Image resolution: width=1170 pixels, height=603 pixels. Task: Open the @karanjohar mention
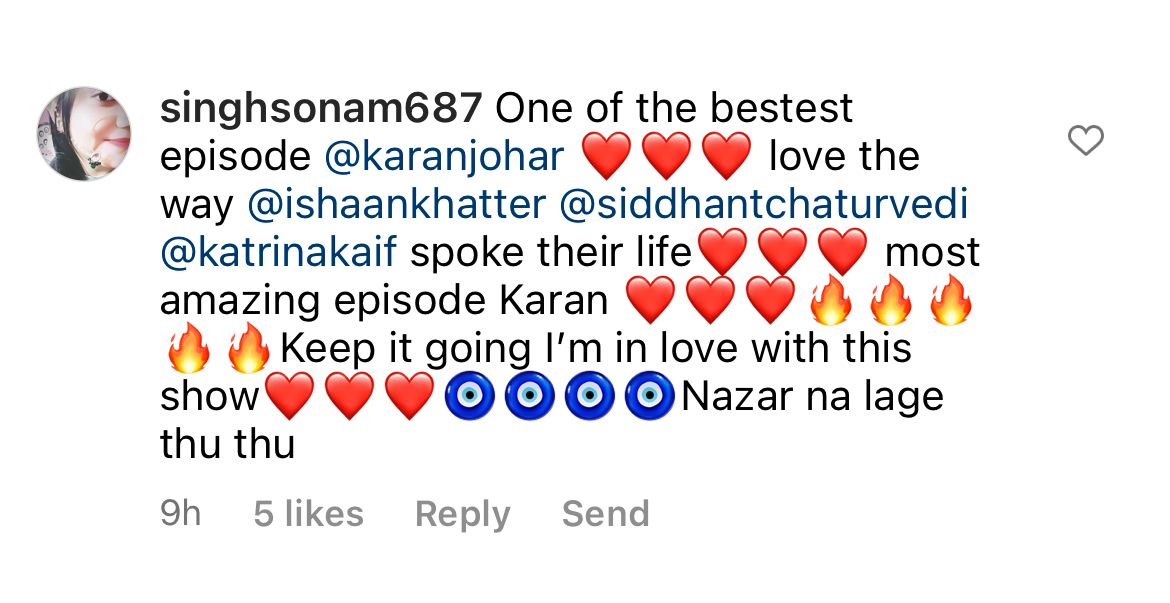click(x=445, y=157)
